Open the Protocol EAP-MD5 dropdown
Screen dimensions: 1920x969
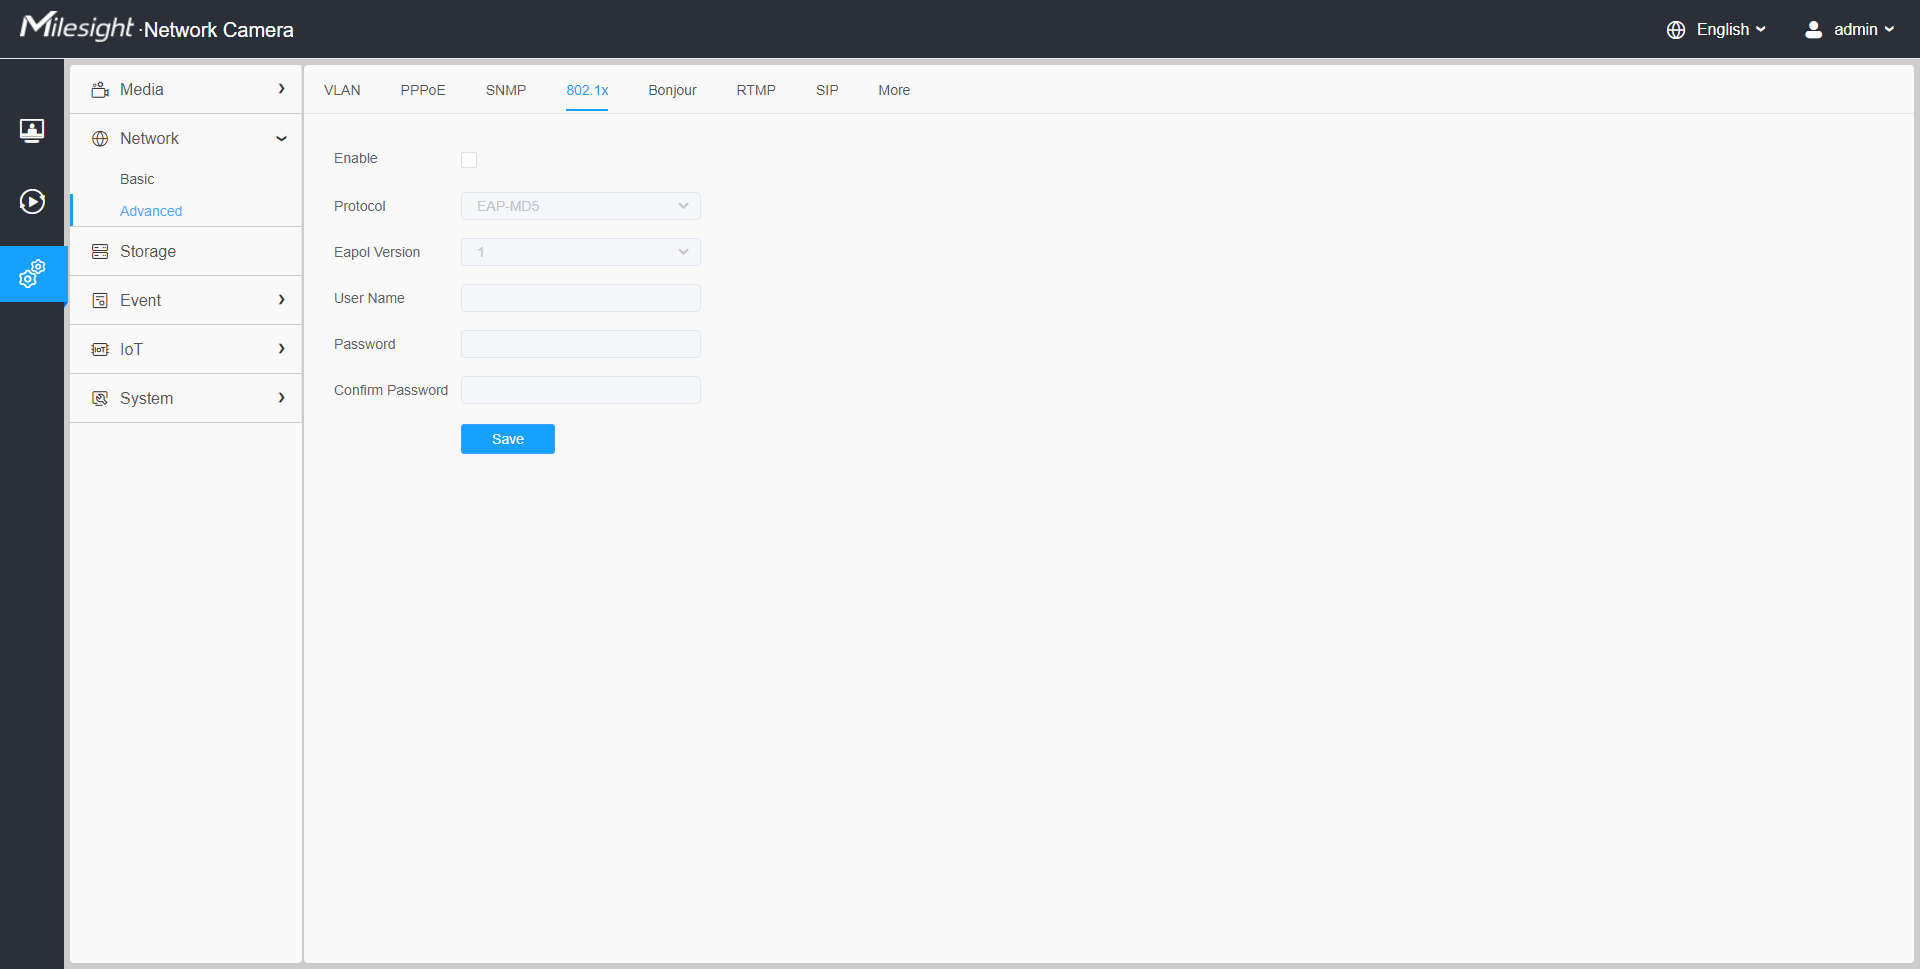click(x=580, y=206)
